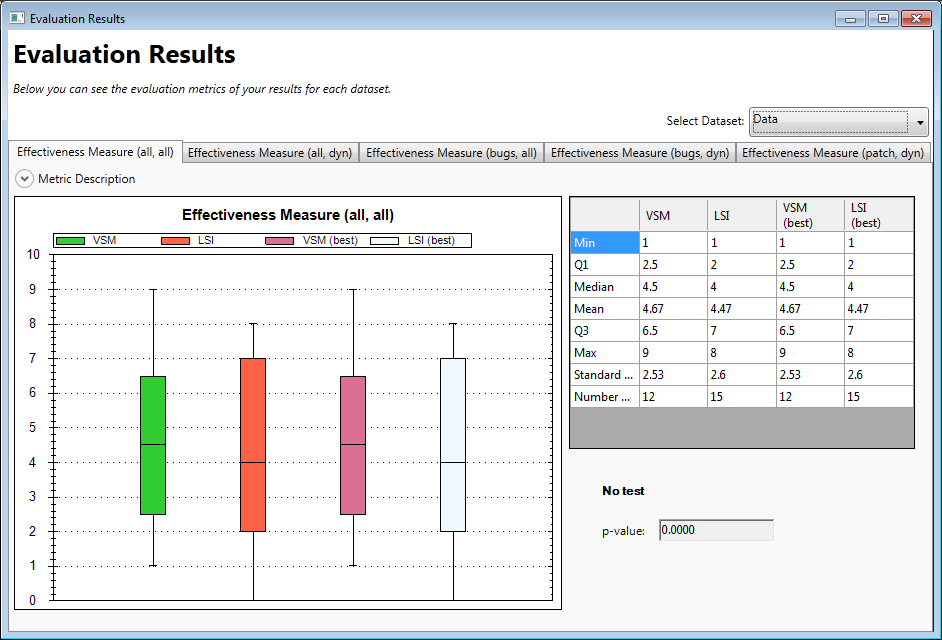The width and height of the screenshot is (942, 640).
Task: Select the Median row in the table
Action: coord(604,286)
